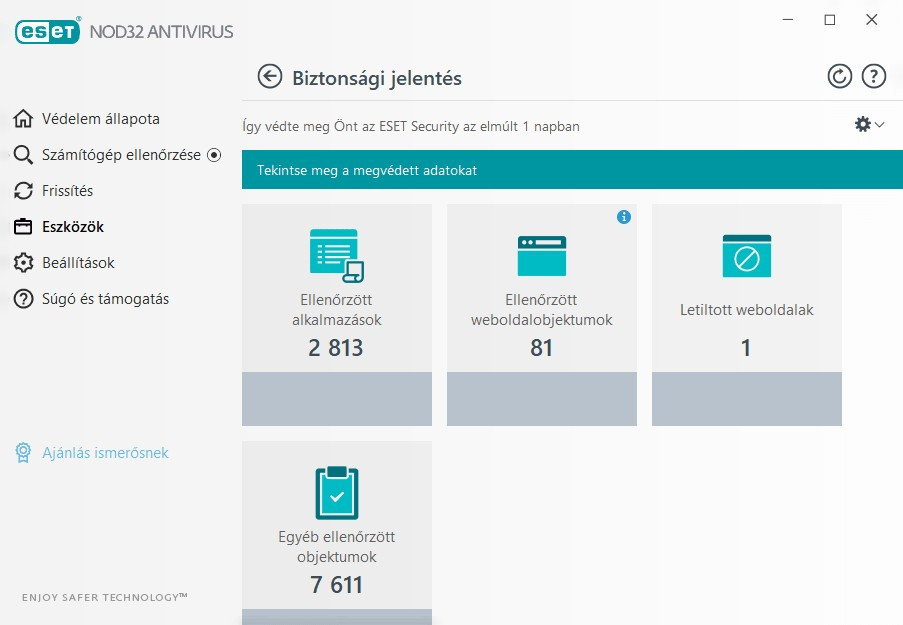Click the ESET logo
The width and height of the screenshot is (903, 625).
[x=47, y=31]
